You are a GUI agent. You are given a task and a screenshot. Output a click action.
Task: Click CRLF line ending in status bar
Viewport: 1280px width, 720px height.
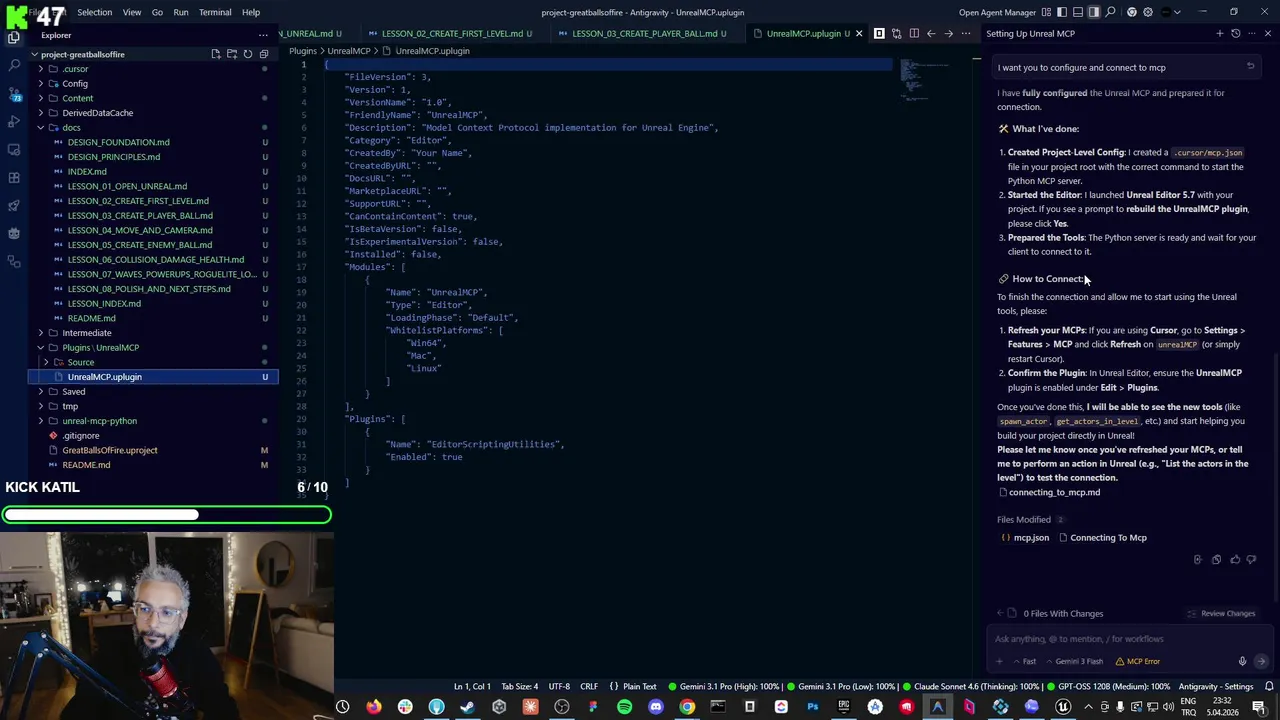click(x=589, y=687)
